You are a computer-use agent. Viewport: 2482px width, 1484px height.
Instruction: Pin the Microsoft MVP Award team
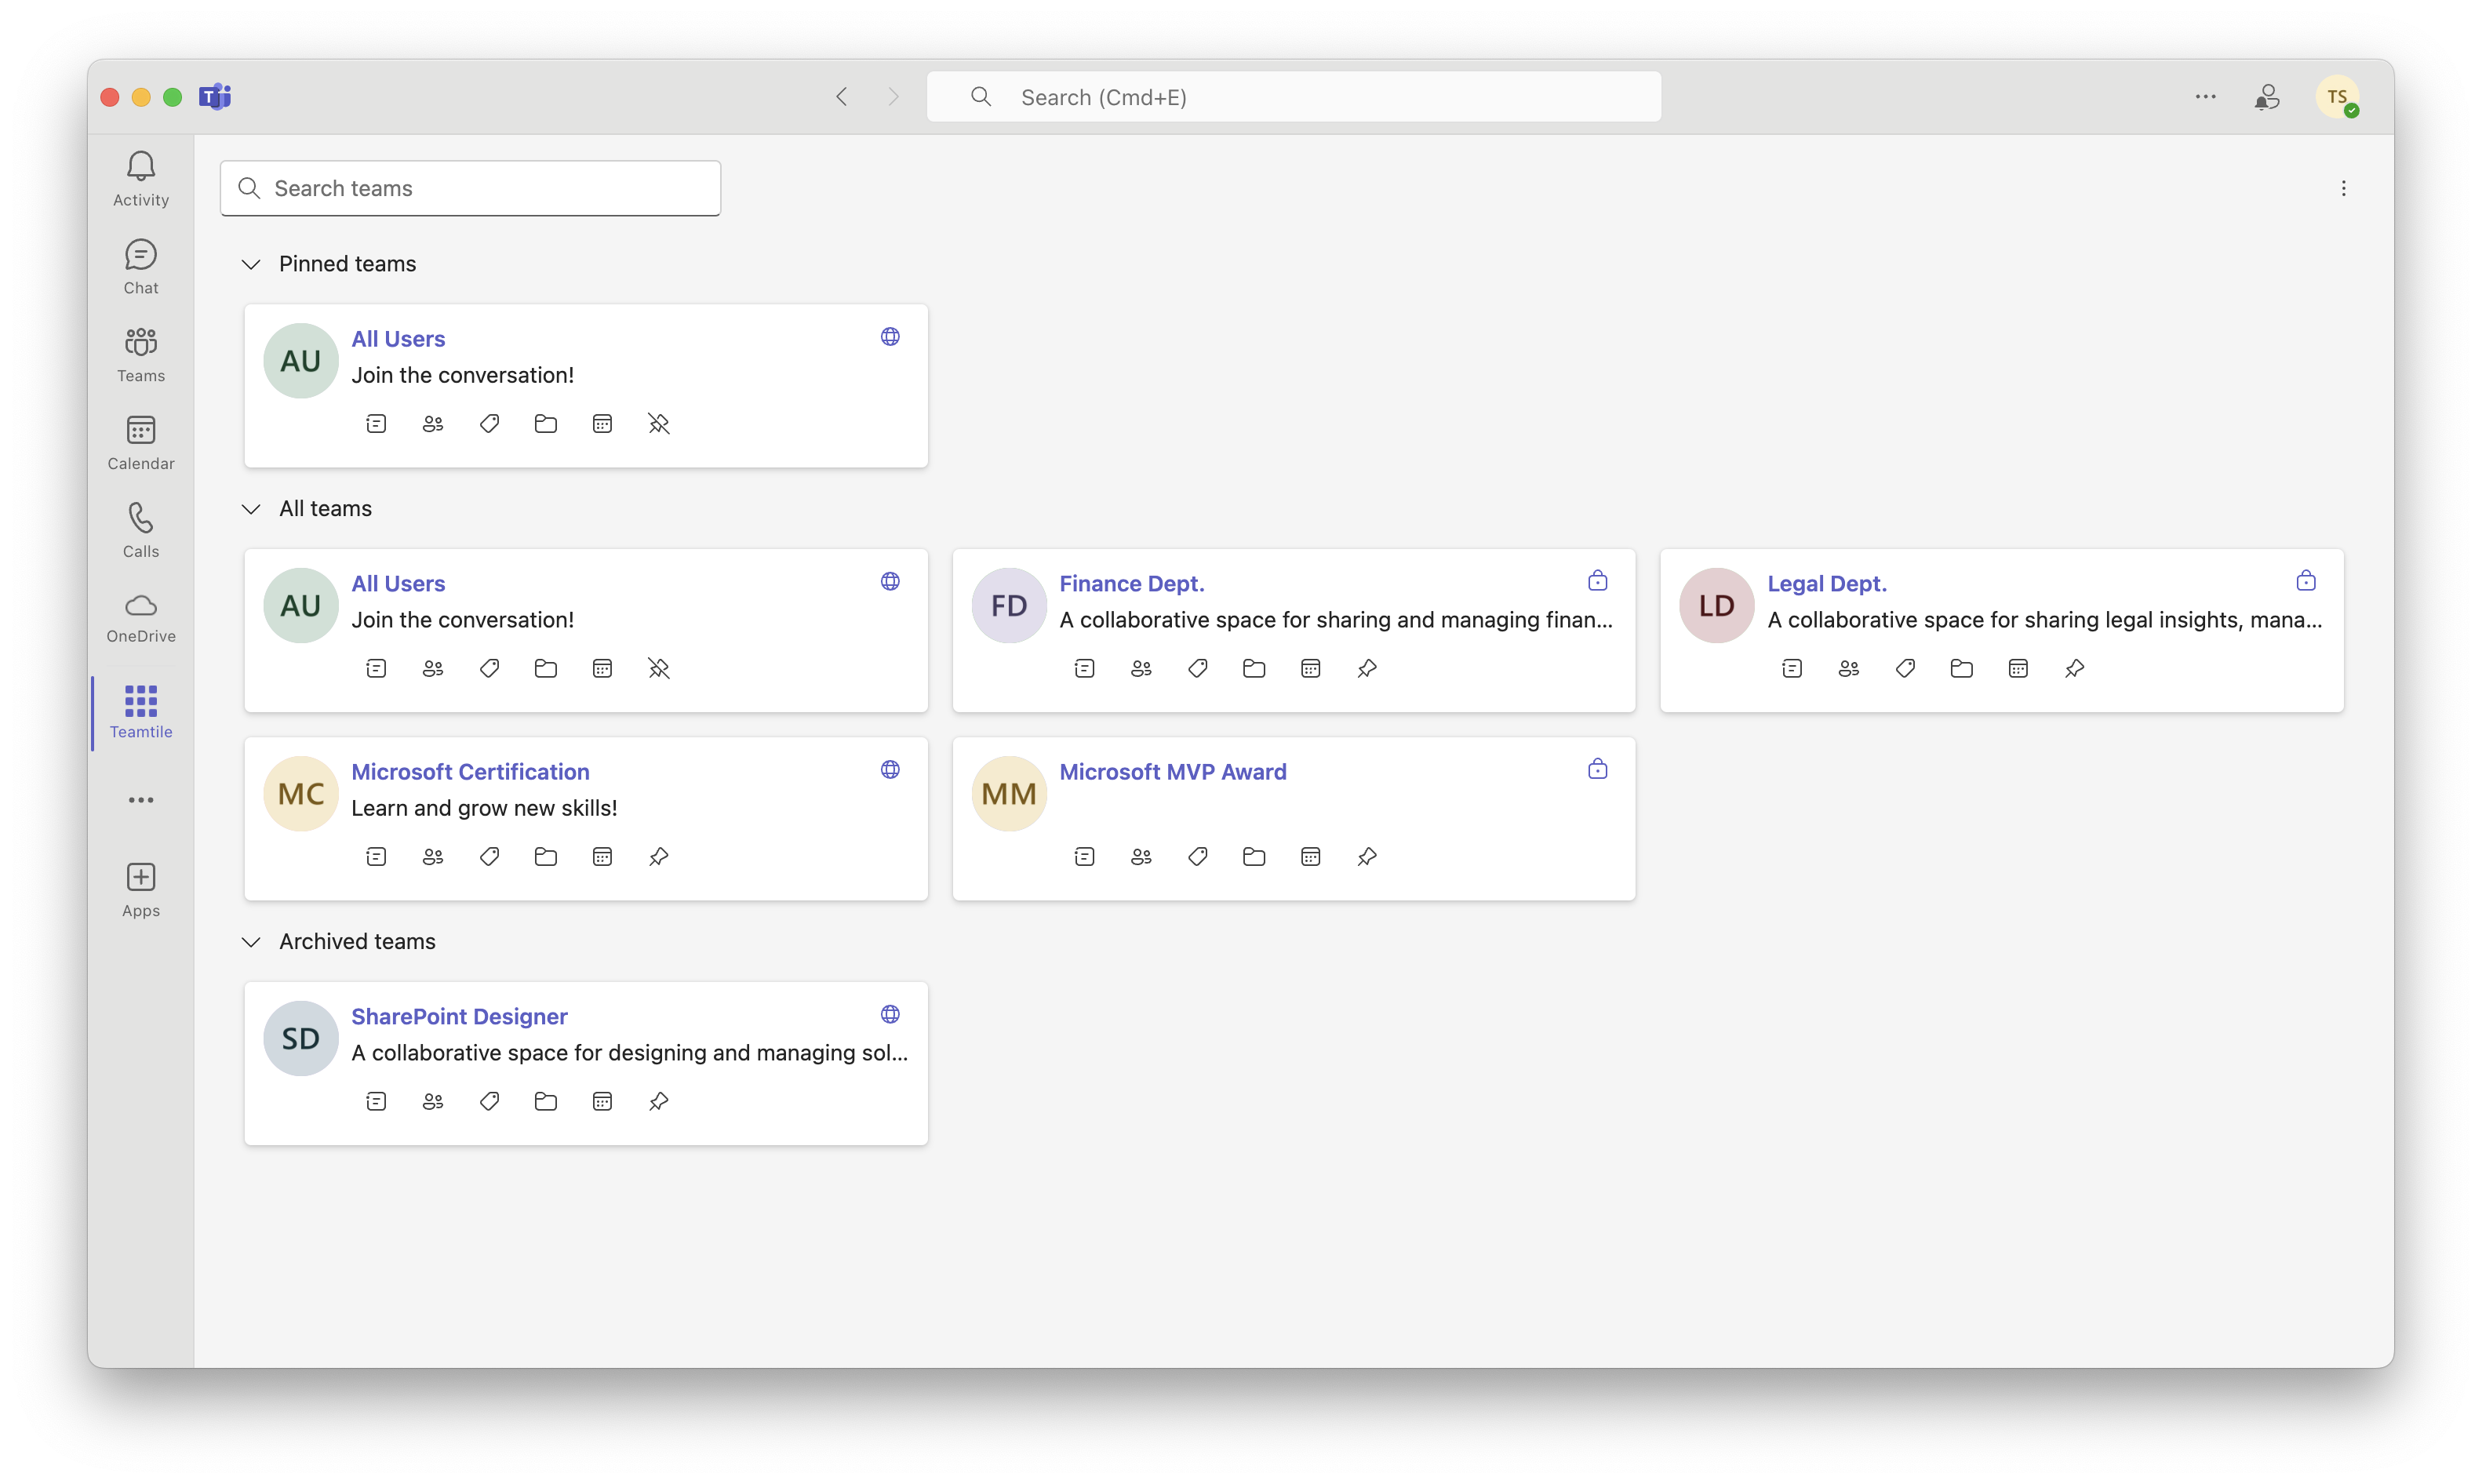1367,856
